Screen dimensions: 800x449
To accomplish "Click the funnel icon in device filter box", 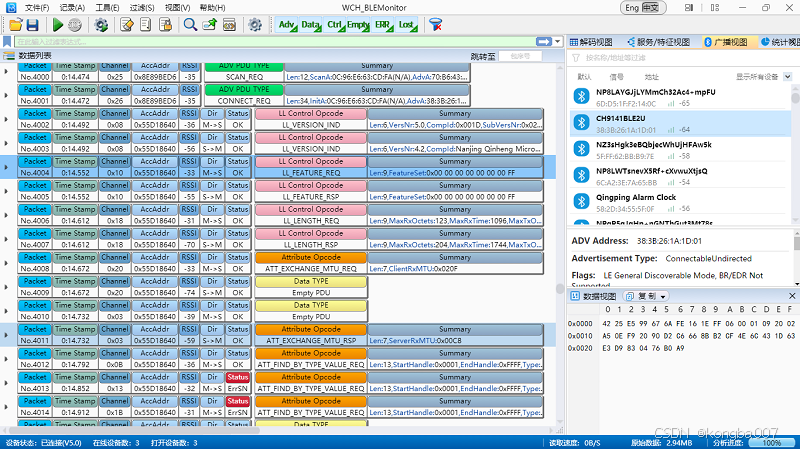I will [x=576, y=58].
